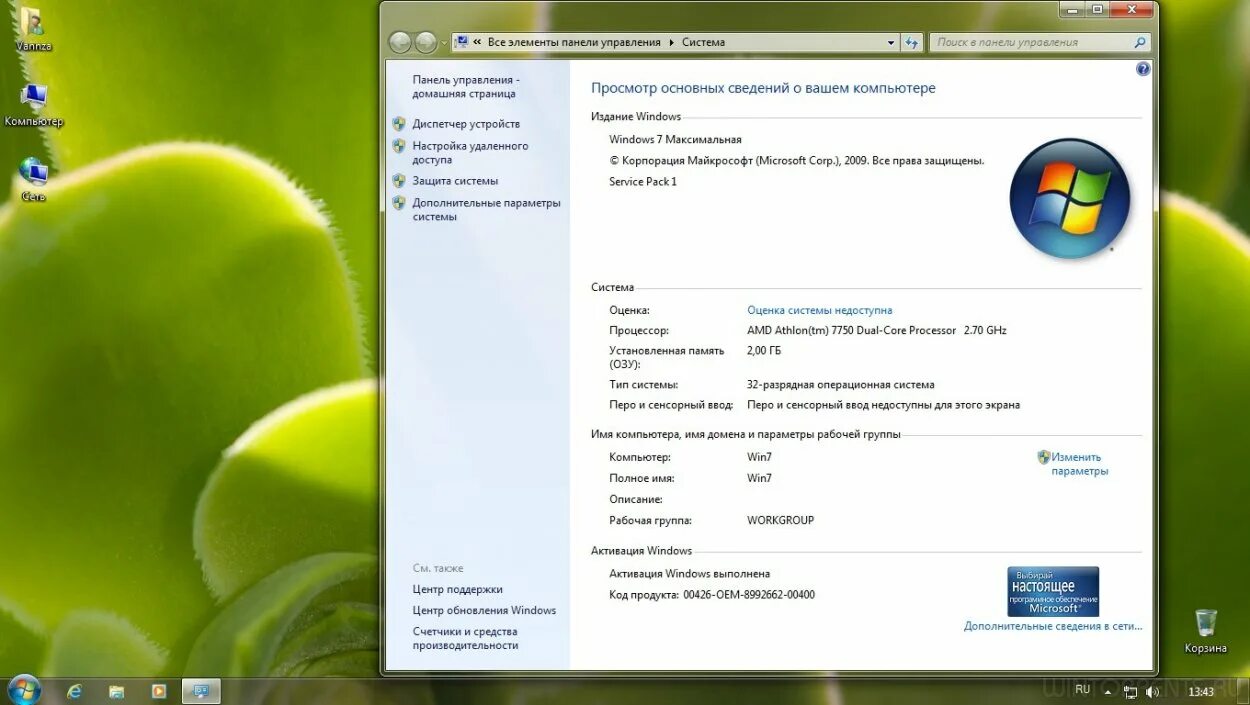The height and width of the screenshot is (705, 1250).
Task: Click the RU language indicator
Action: click(1082, 689)
